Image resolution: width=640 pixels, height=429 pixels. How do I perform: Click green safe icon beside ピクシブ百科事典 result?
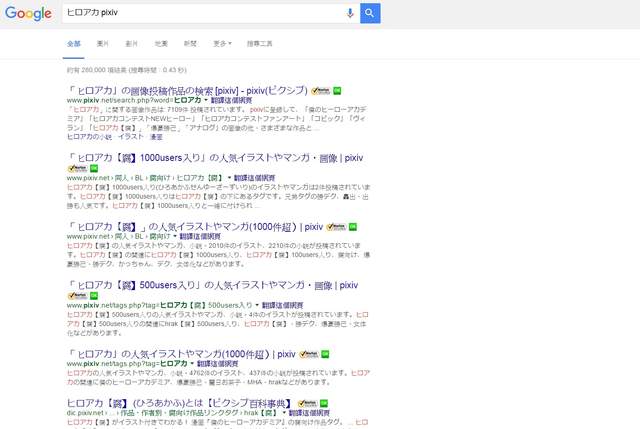pos(324,404)
